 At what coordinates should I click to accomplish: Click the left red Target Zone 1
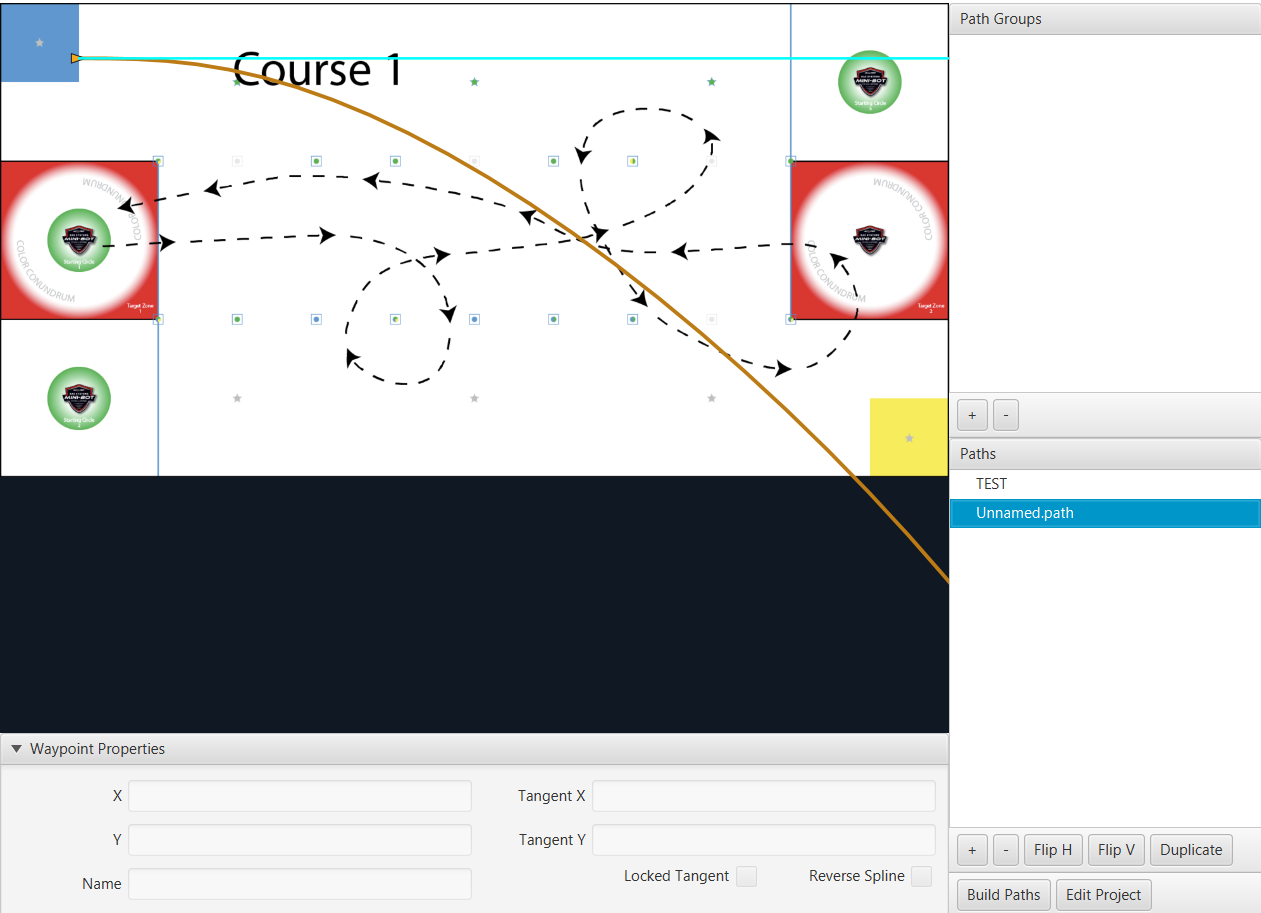click(x=79, y=240)
